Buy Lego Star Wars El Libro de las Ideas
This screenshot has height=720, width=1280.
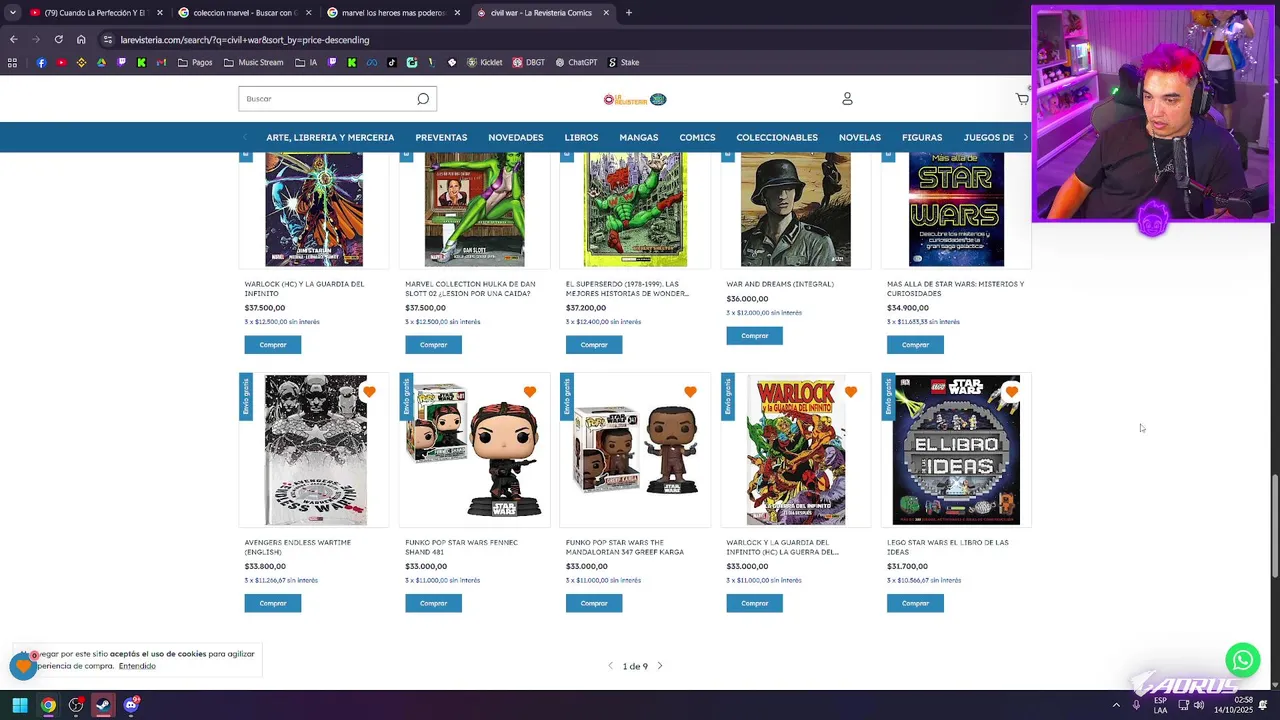(x=915, y=603)
